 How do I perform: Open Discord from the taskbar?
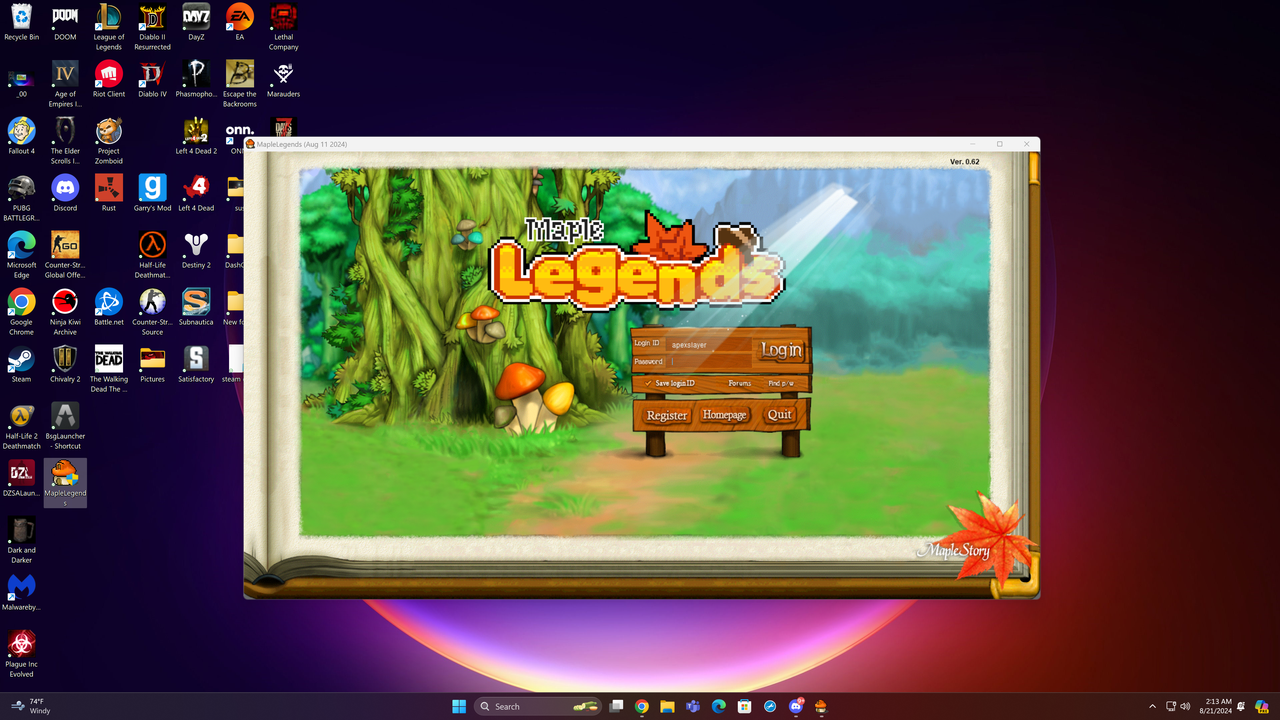(796, 706)
